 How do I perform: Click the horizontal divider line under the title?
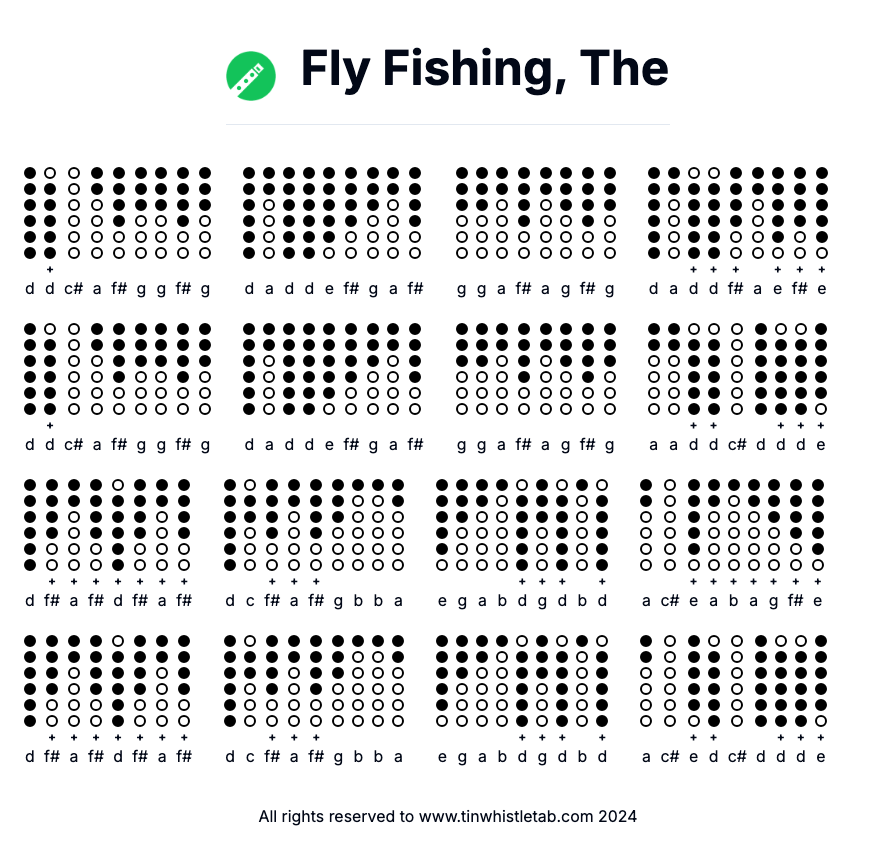click(x=447, y=125)
